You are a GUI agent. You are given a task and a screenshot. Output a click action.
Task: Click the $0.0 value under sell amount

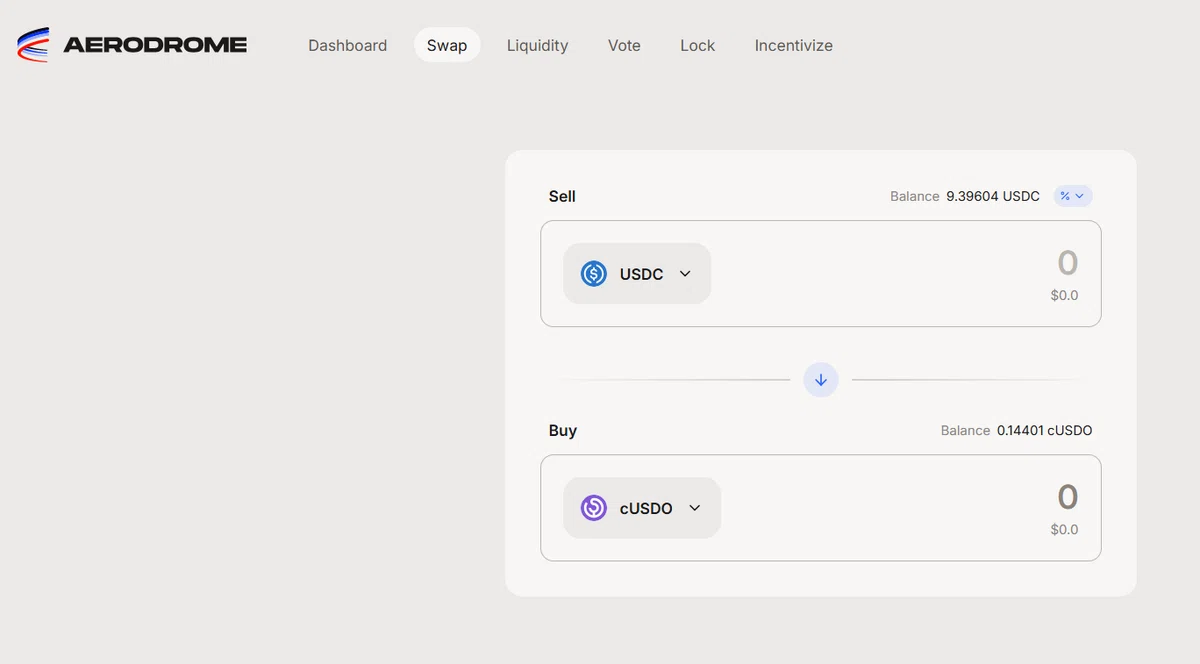tap(1064, 295)
